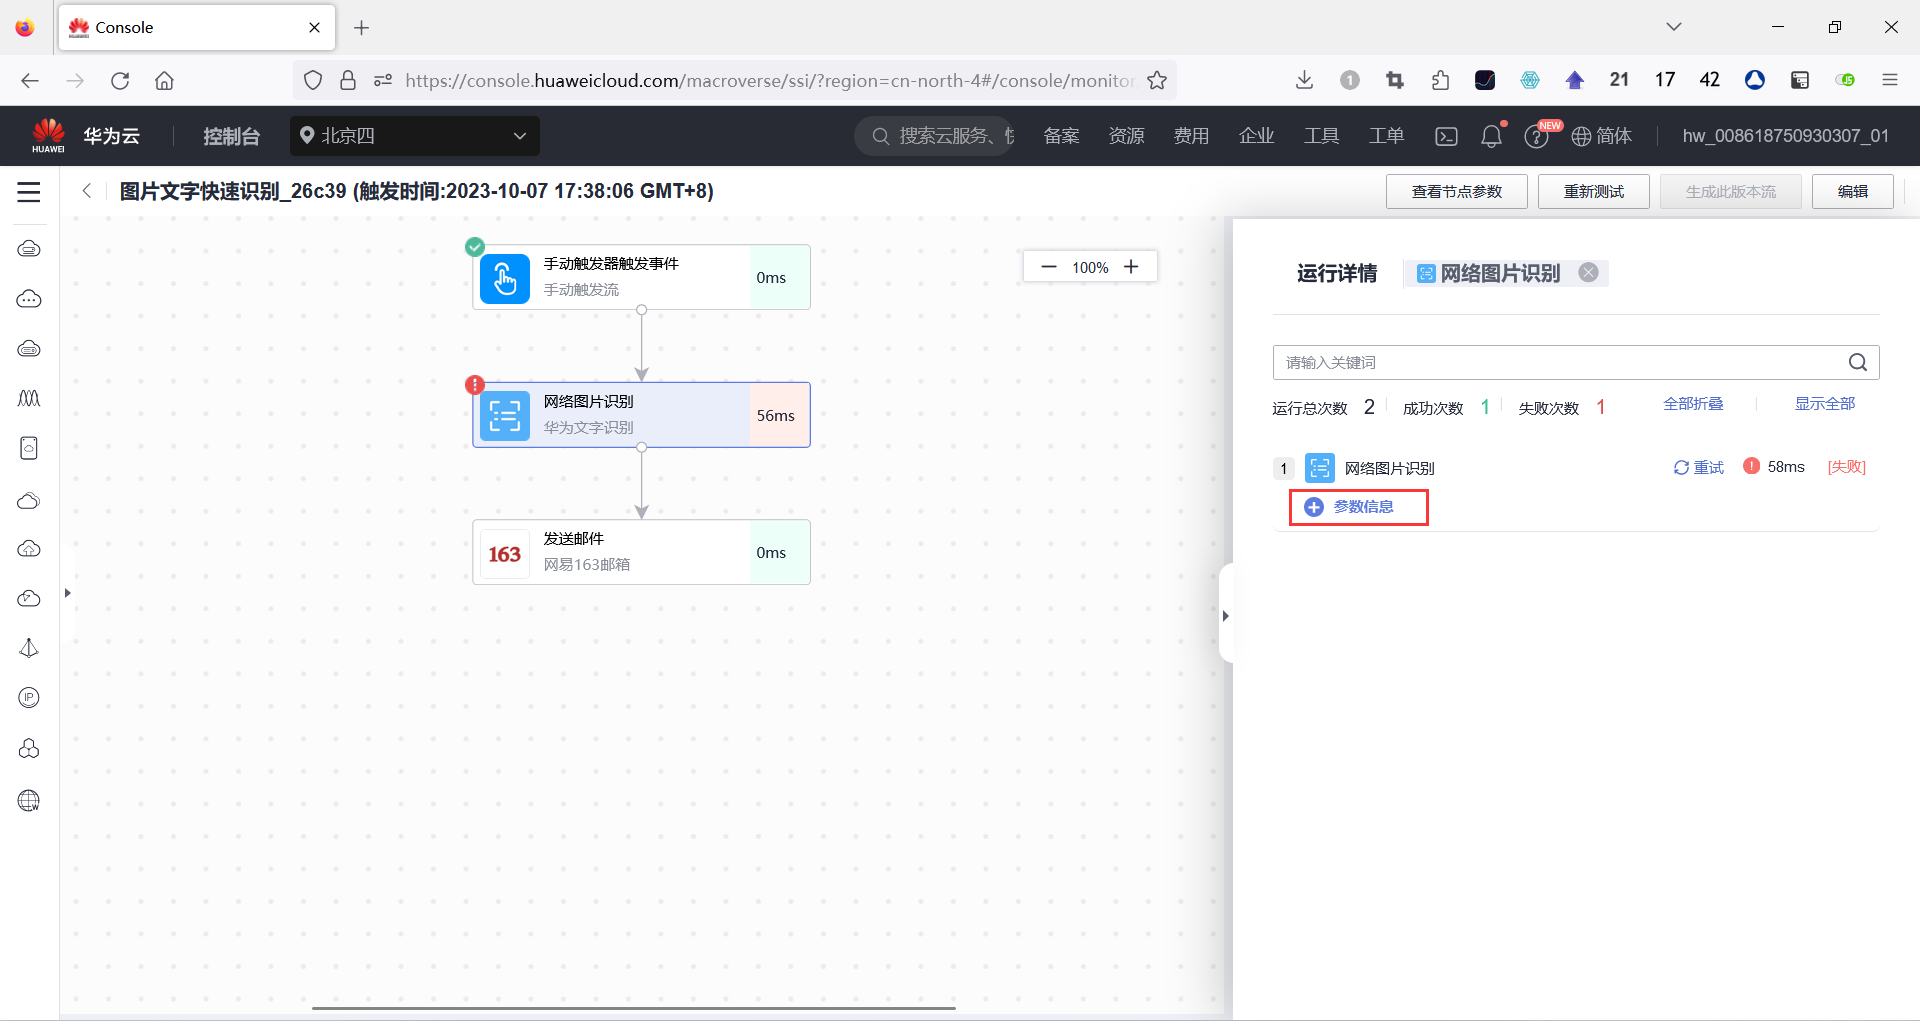This screenshot has height=1021, width=1920.
Task: Open browser downloads icon
Action: pyautogui.click(x=1304, y=80)
